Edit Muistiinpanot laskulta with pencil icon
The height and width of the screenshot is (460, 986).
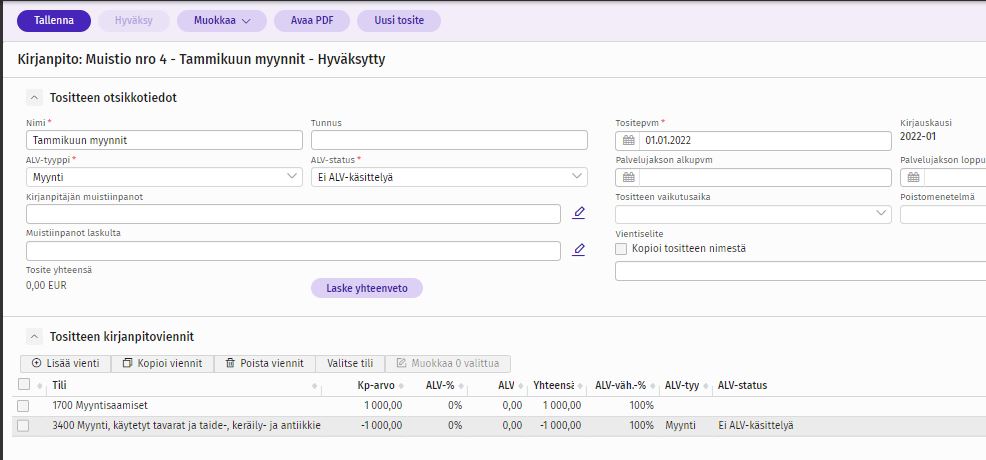(579, 250)
